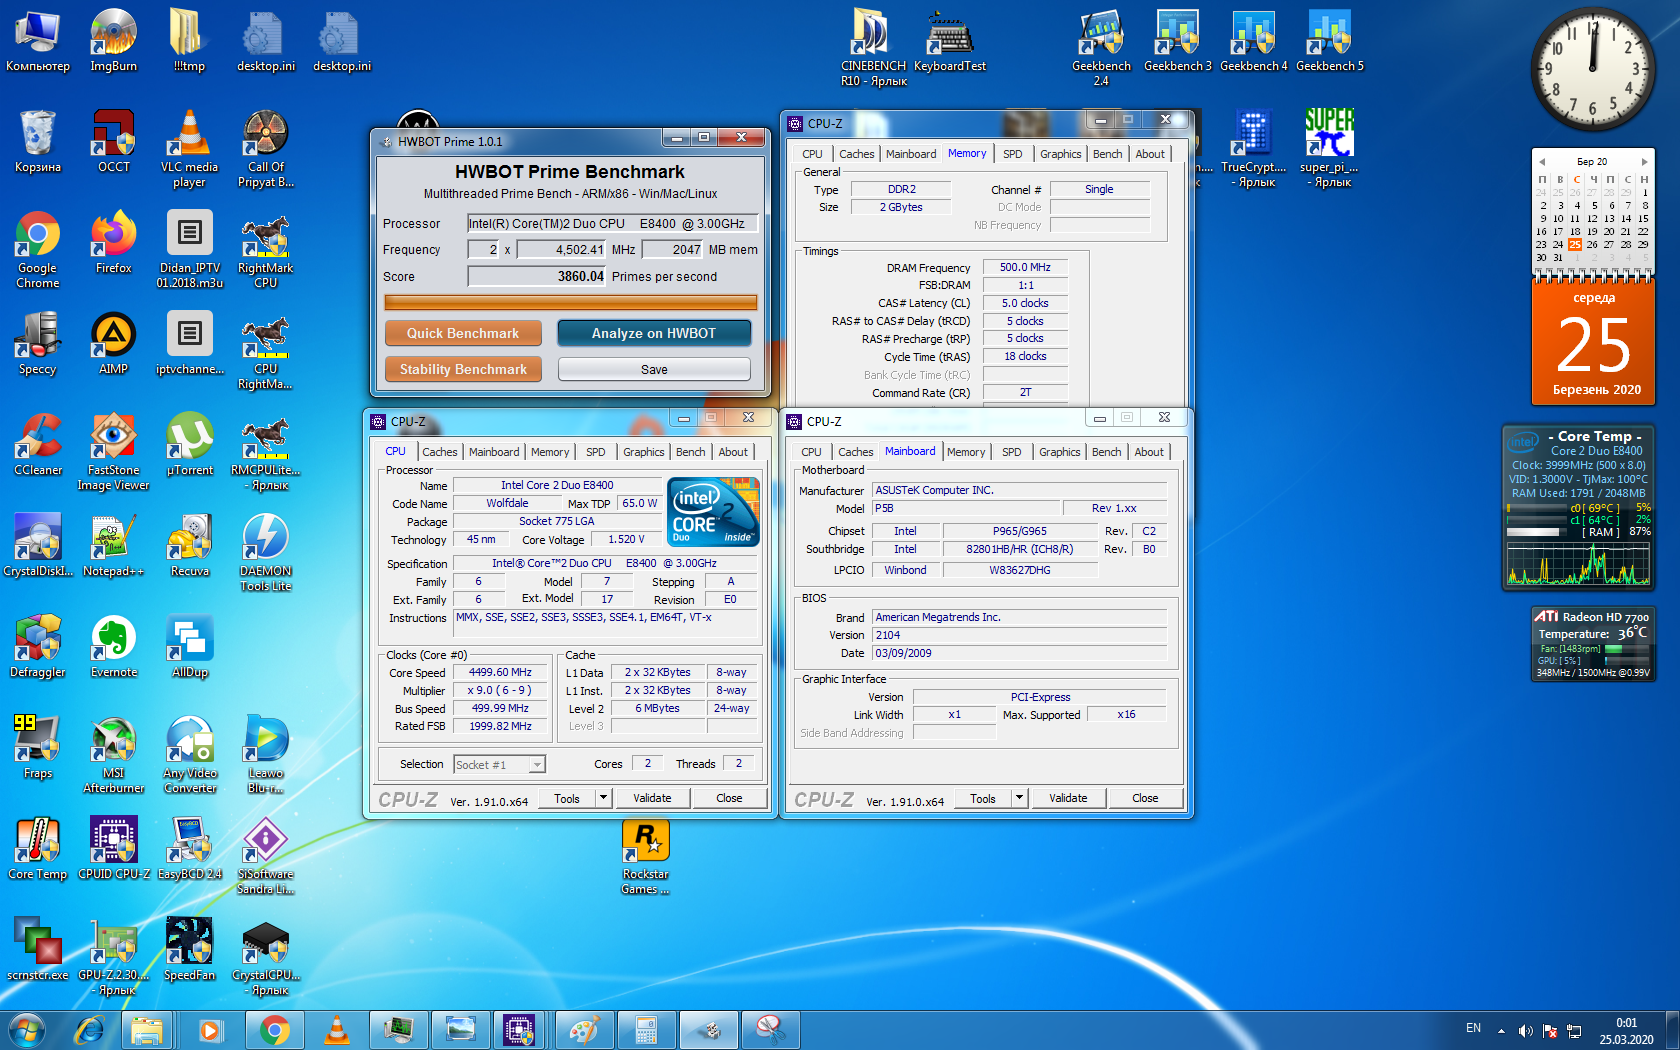Image resolution: width=1680 pixels, height=1050 pixels.
Task: Expand Tools dropdown arrow in CPU-Z CPU window
Action: click(x=603, y=798)
